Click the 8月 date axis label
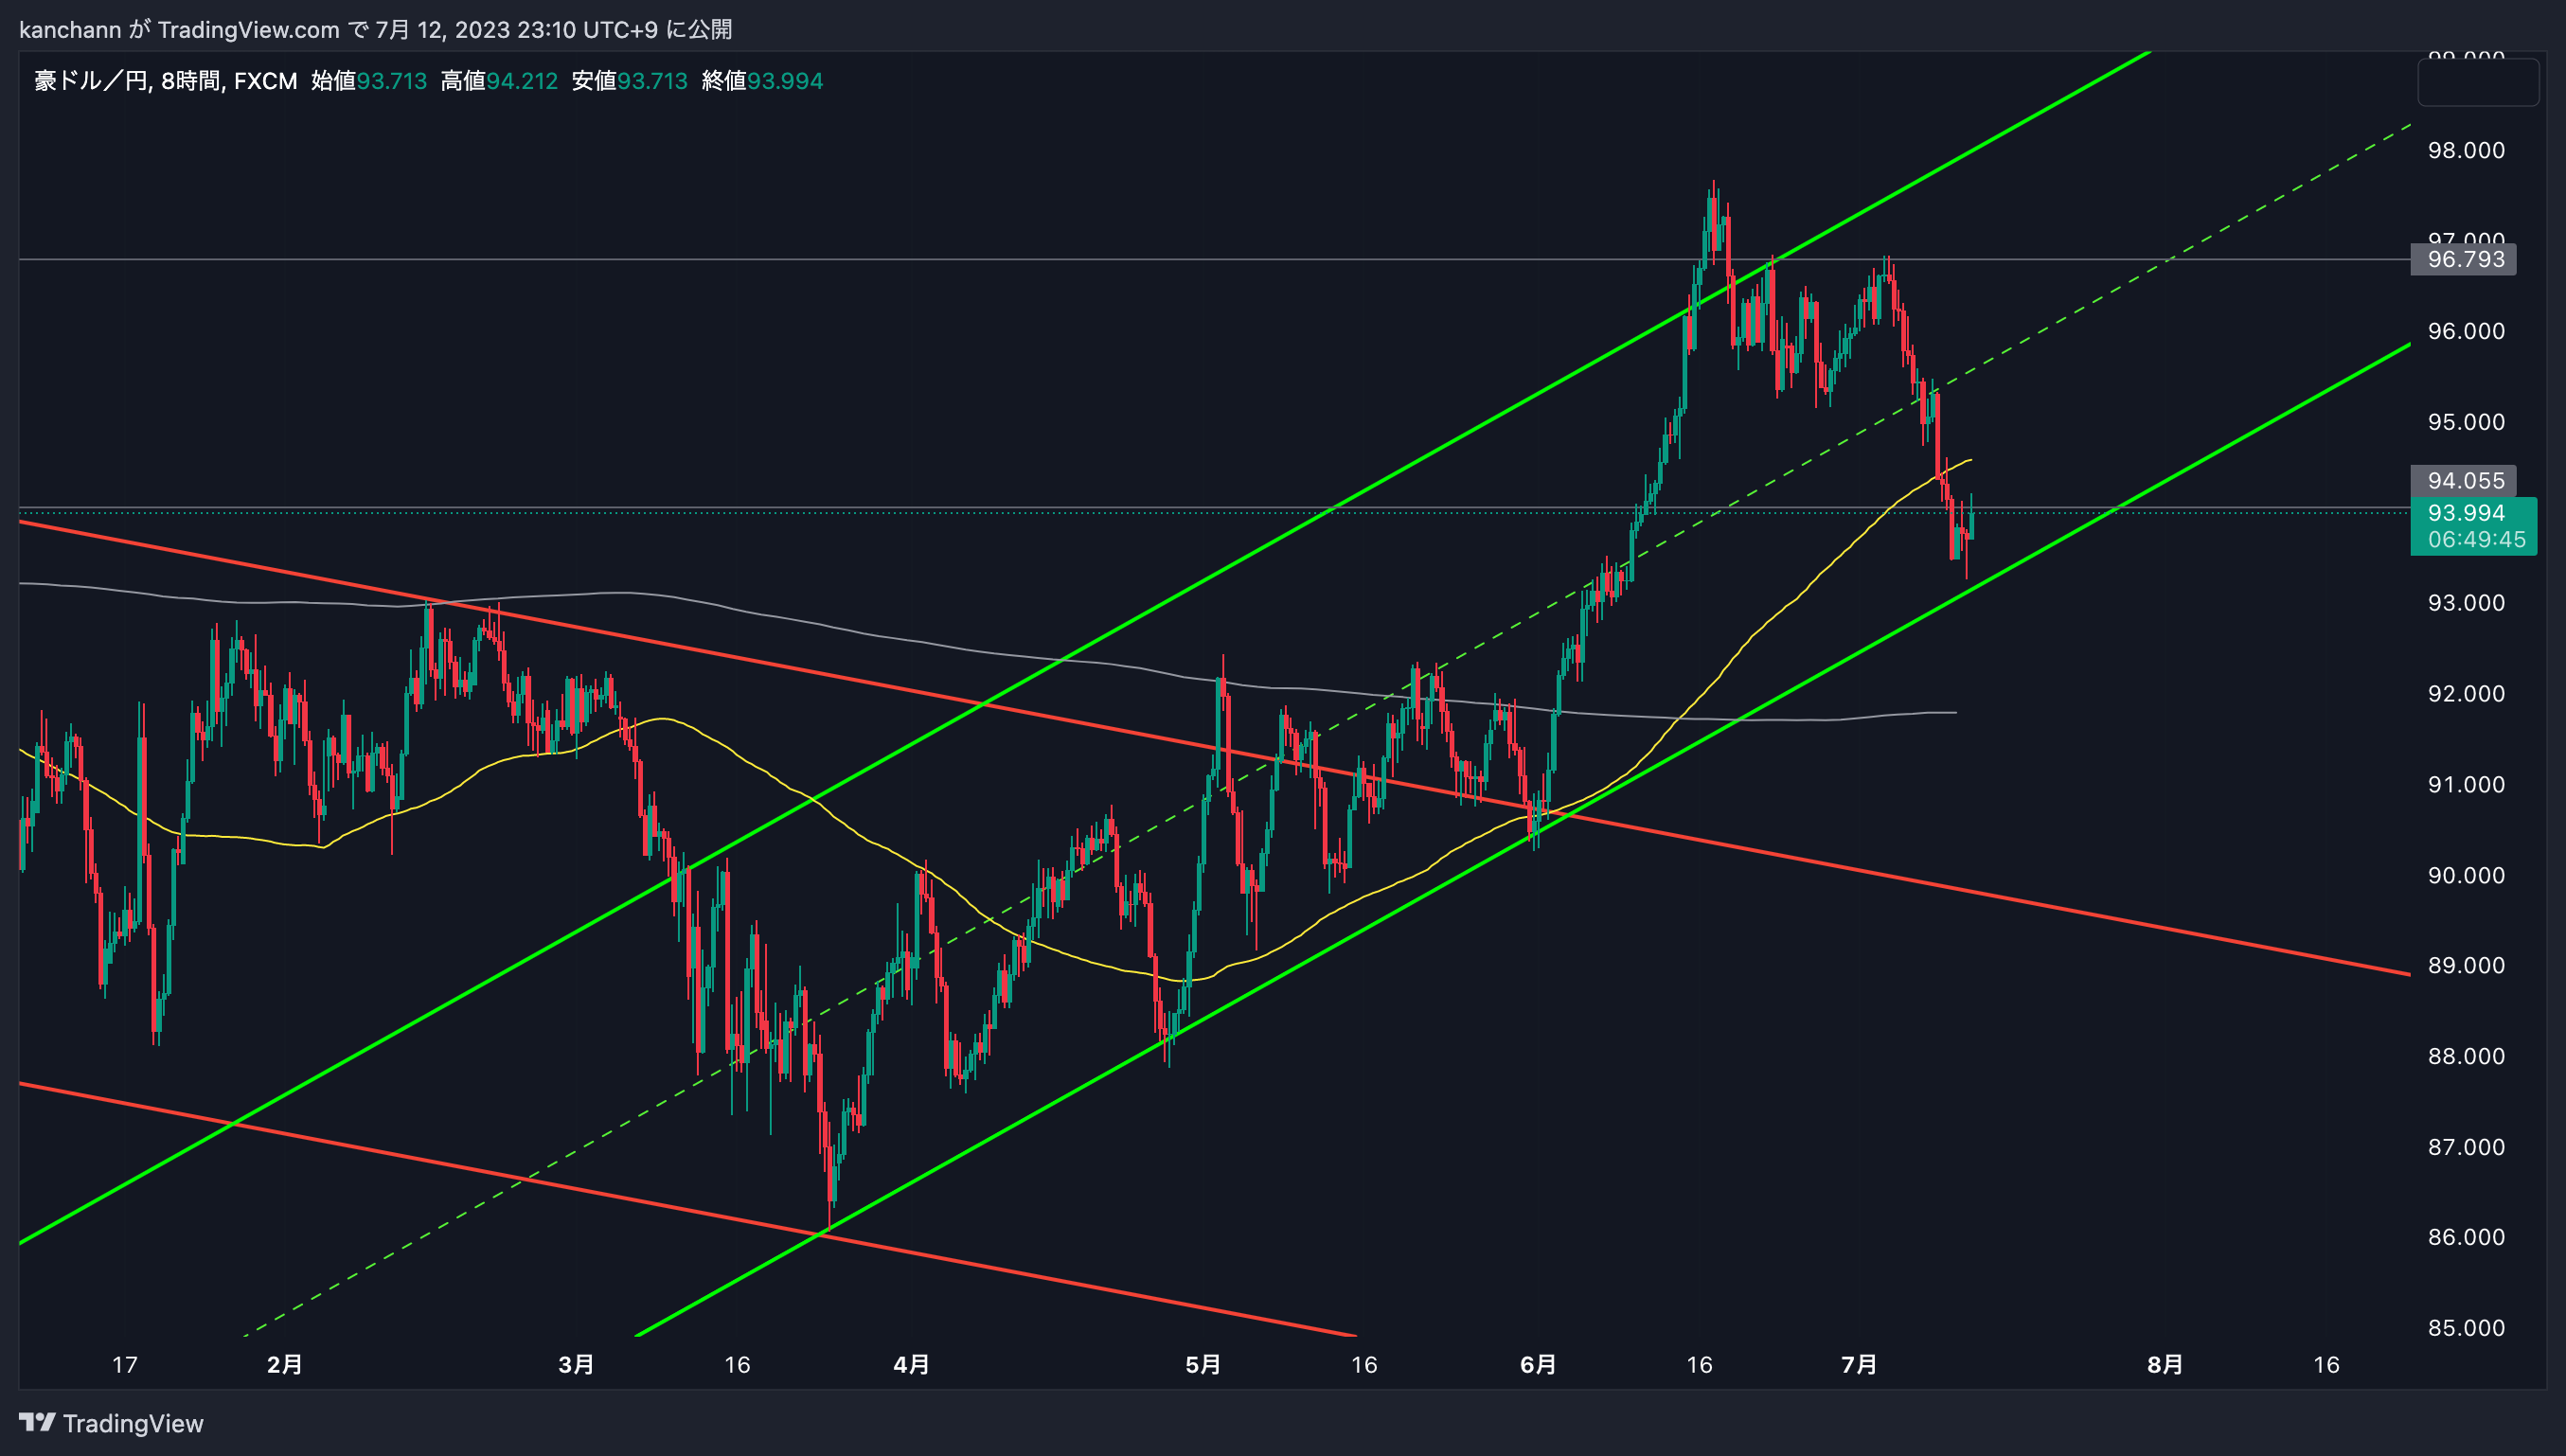This screenshot has height=1456, width=2566. [2165, 1365]
